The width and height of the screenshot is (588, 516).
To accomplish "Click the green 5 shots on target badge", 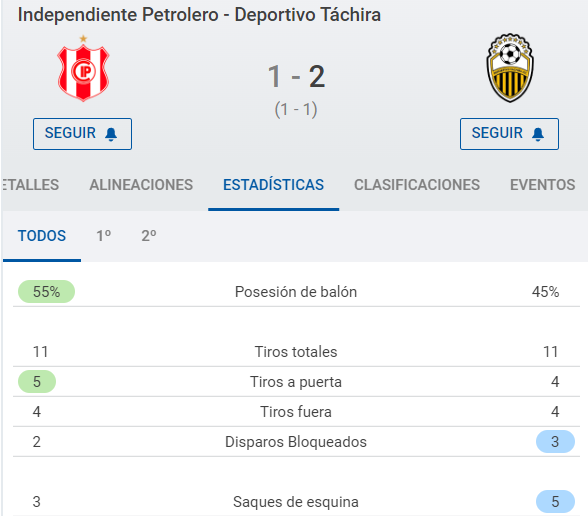I will tap(37, 381).
